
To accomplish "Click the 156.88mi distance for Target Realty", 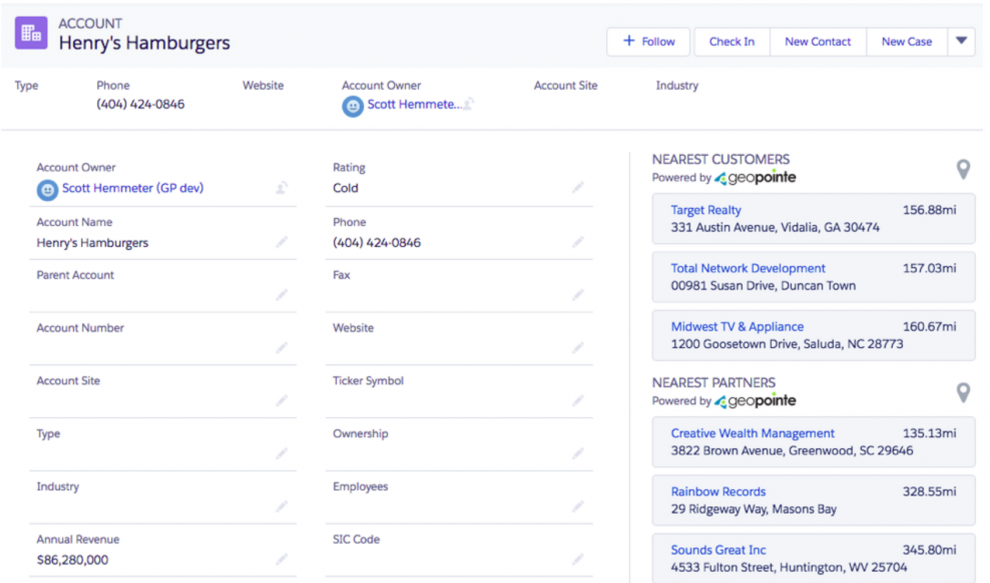I will (x=929, y=210).
